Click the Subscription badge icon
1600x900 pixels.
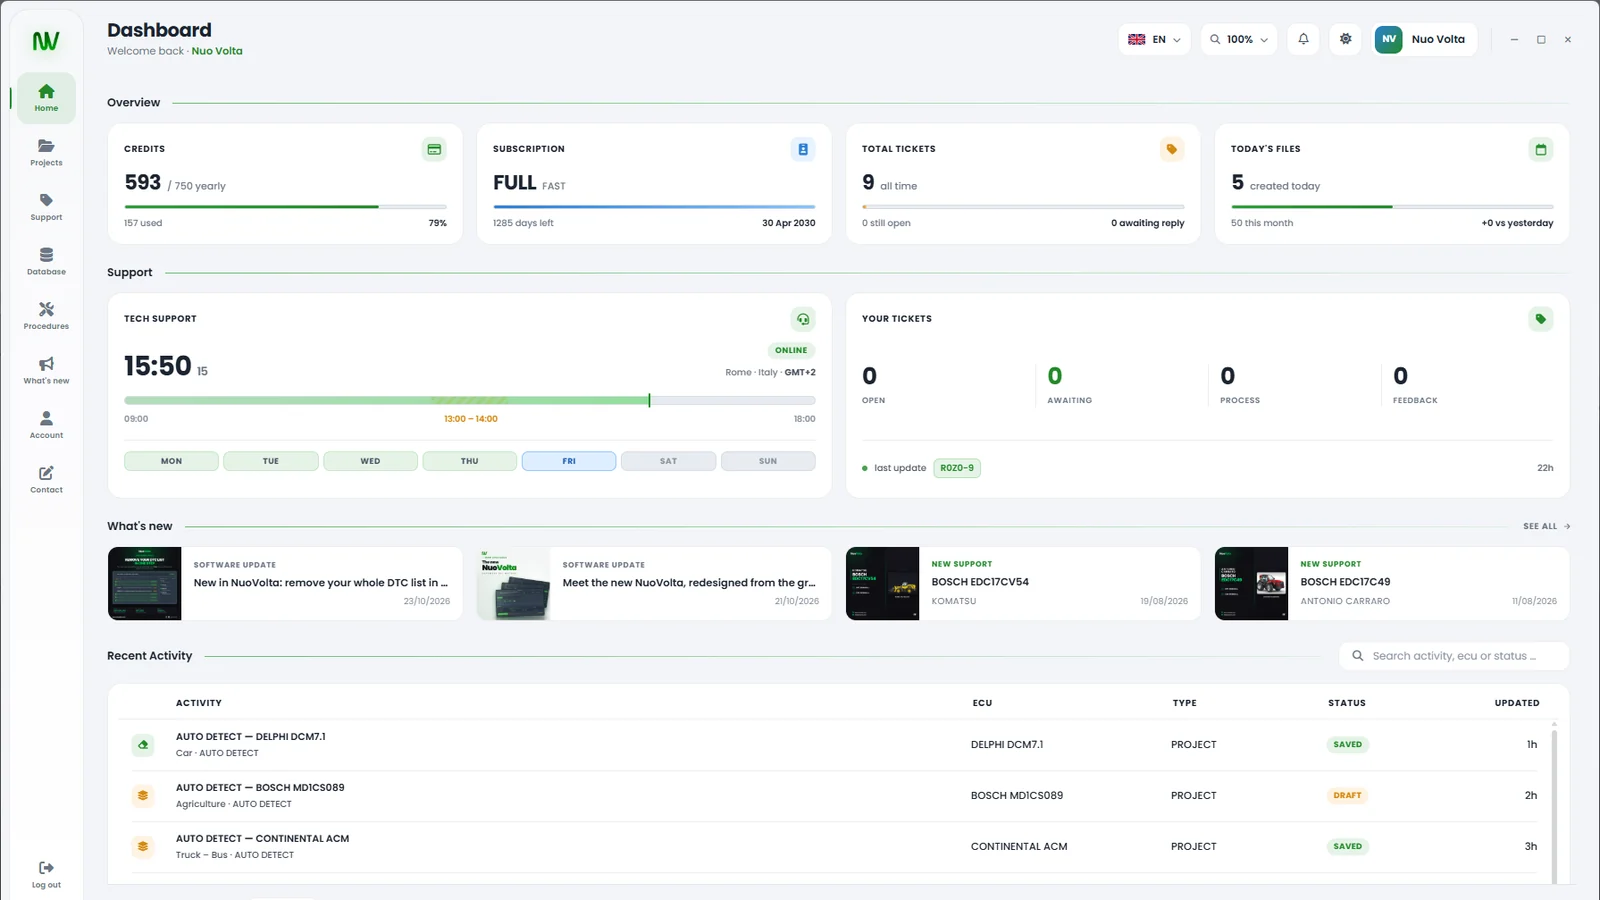(803, 149)
